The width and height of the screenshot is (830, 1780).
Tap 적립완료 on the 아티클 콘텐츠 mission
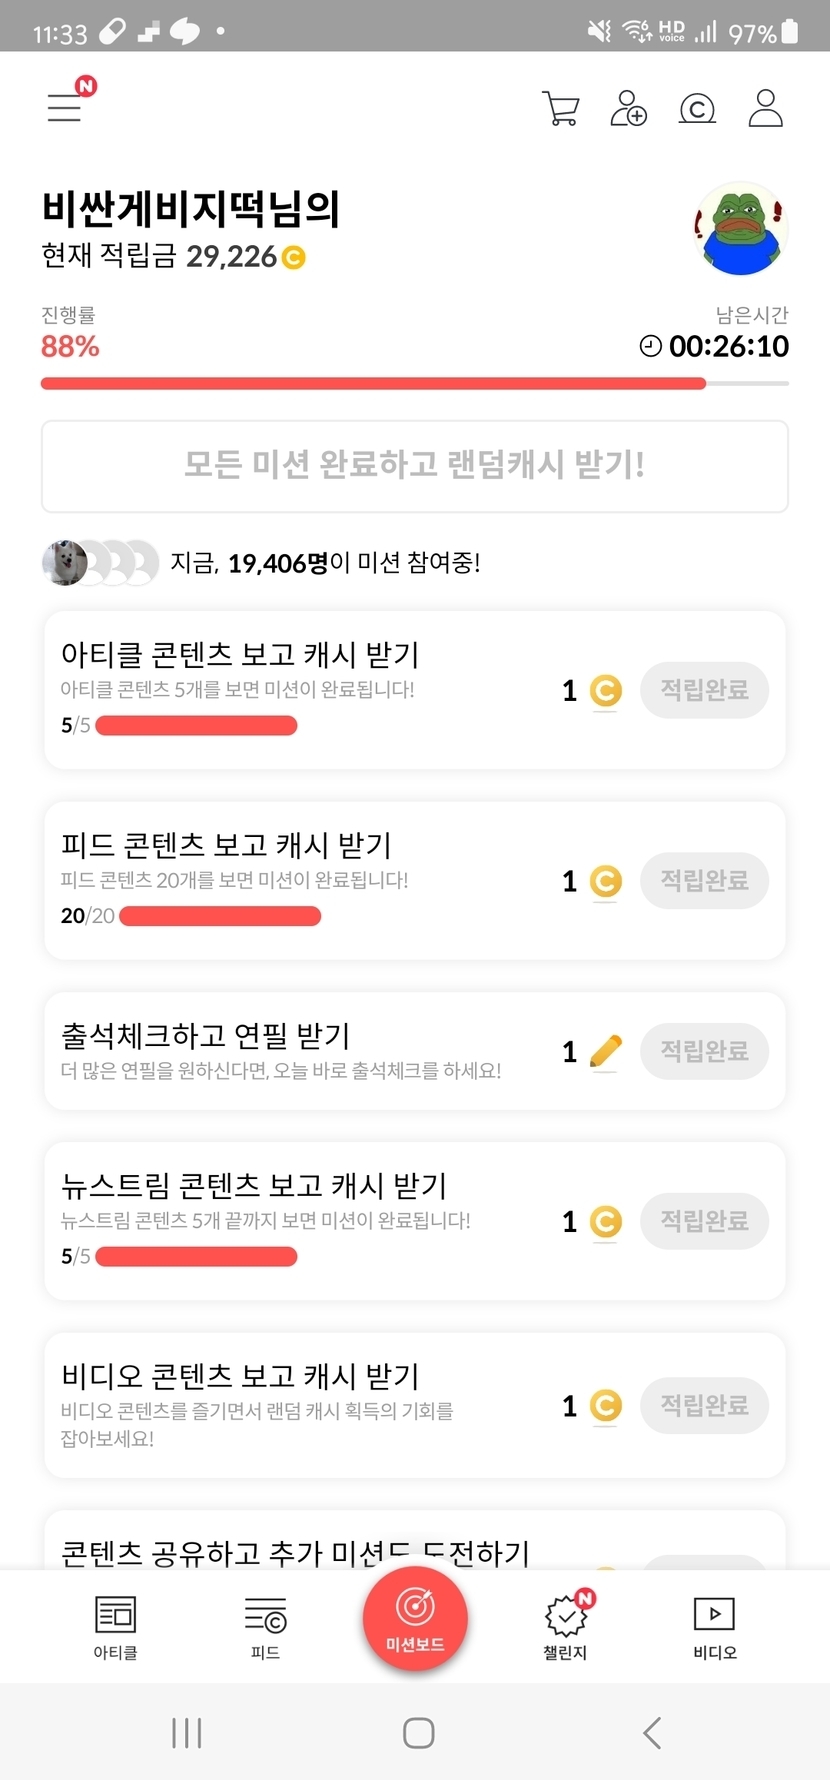coord(704,690)
